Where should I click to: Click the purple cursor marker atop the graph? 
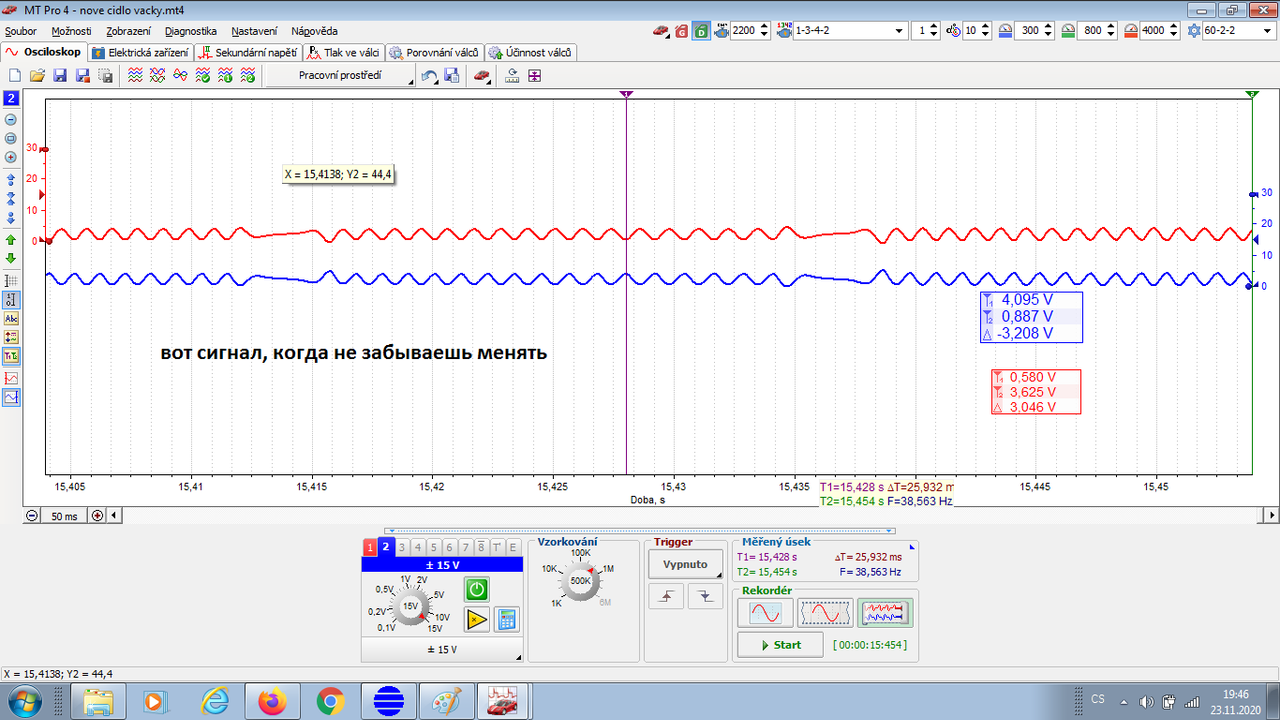pyautogui.click(x=626, y=94)
